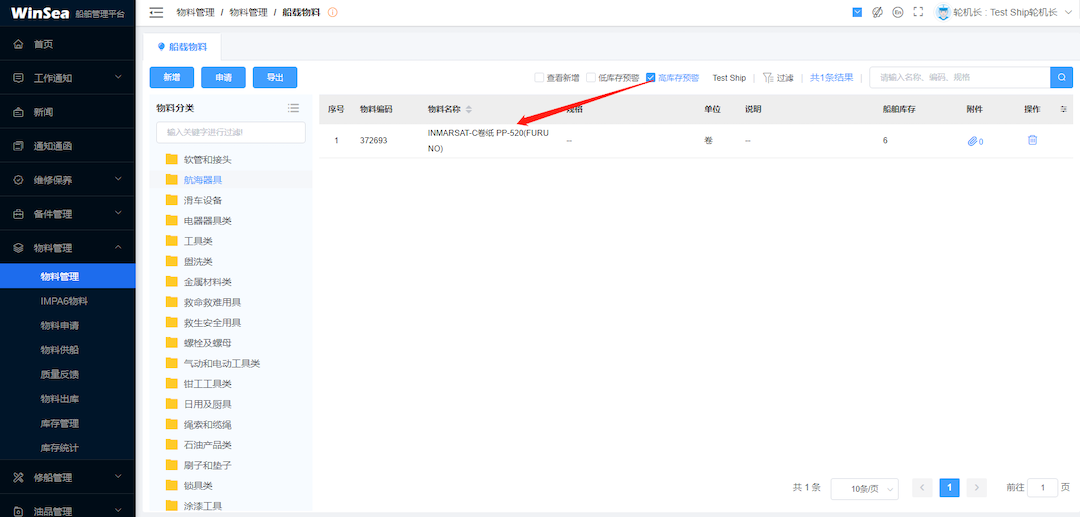This screenshot has width=1080, height=517.
Task: Click the Test Ship label in toolbar
Action: pos(729,78)
